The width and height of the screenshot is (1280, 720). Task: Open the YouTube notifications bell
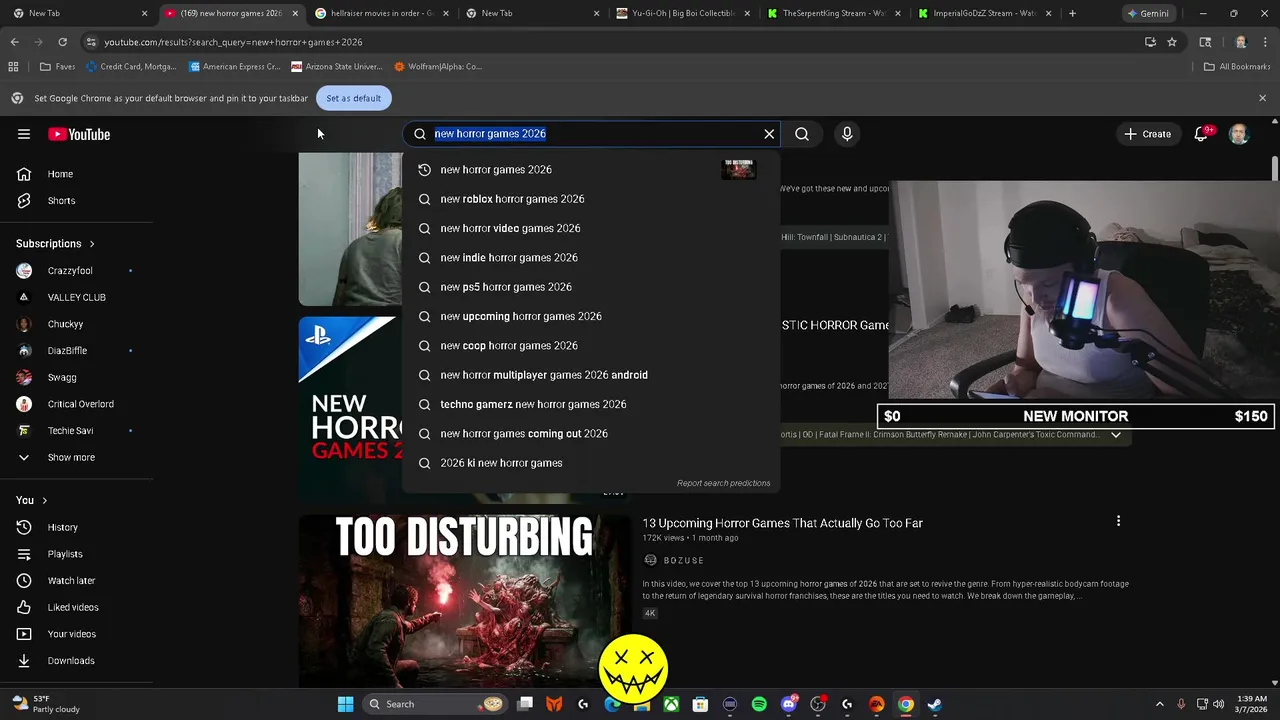(x=1201, y=134)
